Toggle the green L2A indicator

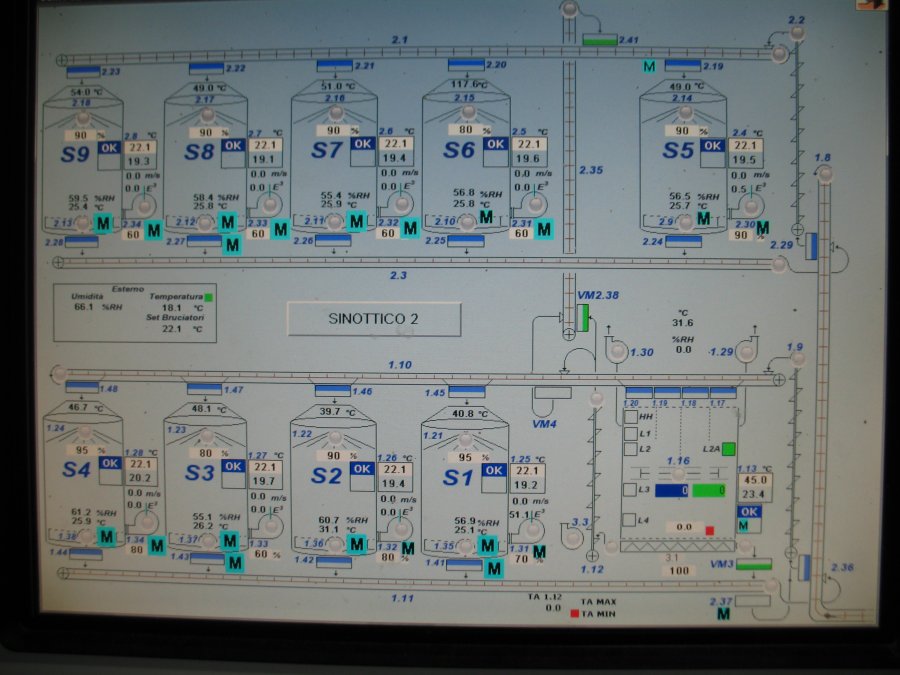click(728, 449)
